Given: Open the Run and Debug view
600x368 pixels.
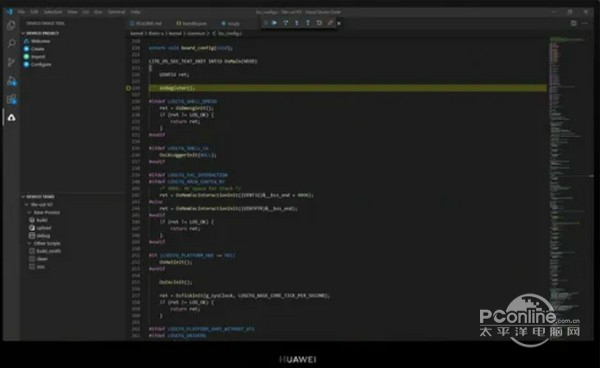Looking at the screenshot, I should (x=11, y=81).
